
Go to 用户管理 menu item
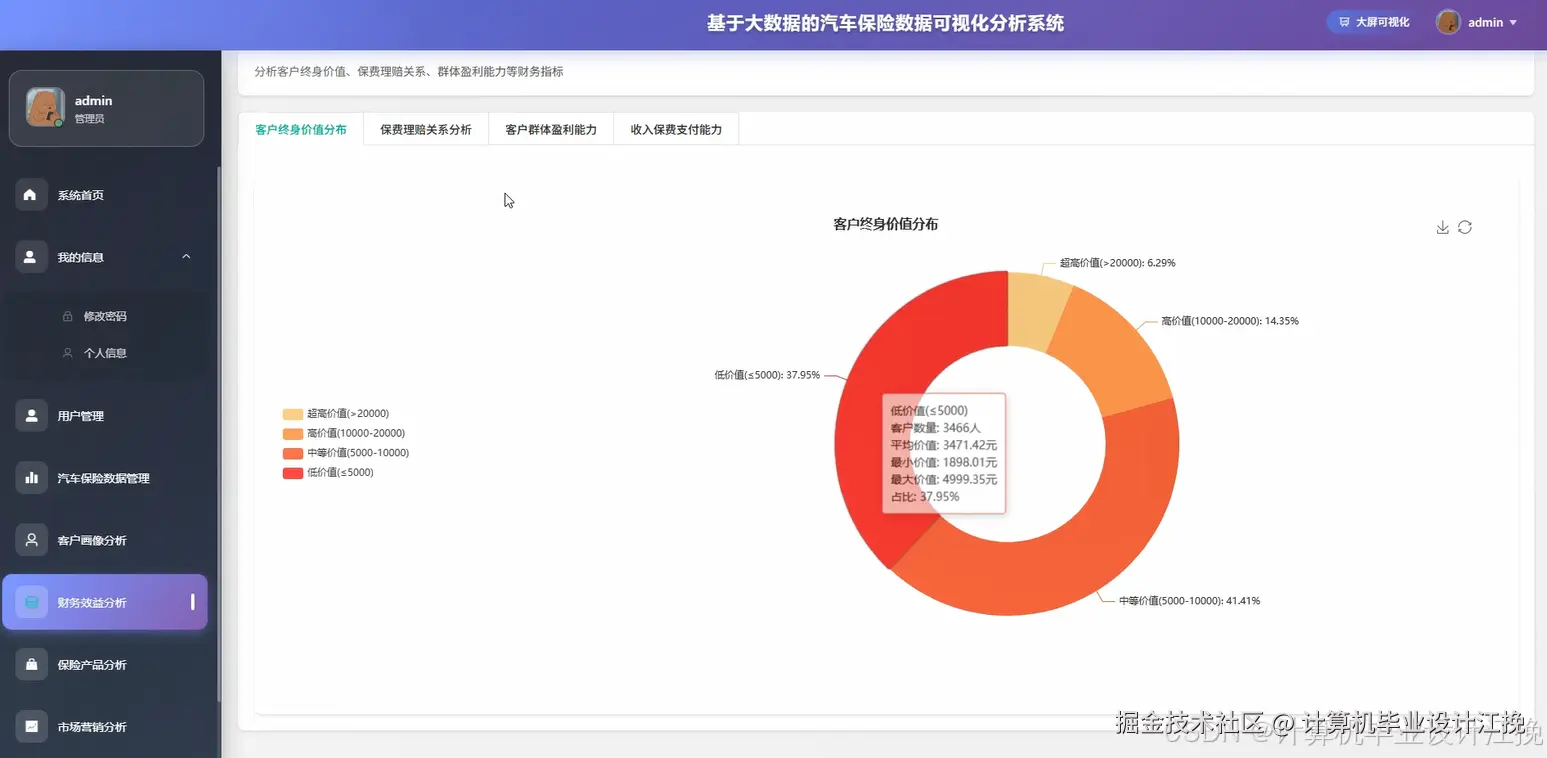coord(105,416)
